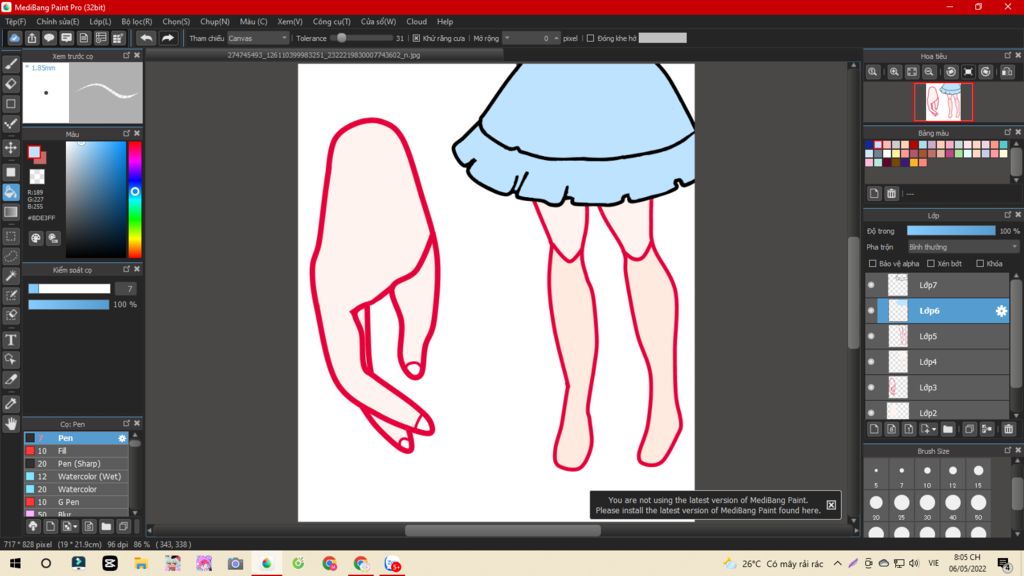Open Lớp6 layer settings gear
Screen dimensions: 1024x576
1001,311
